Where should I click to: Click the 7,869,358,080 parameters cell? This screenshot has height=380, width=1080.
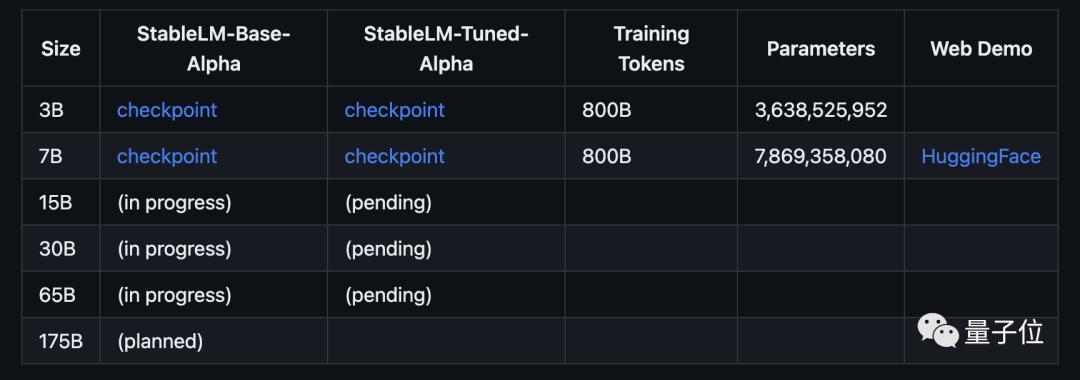[x=821, y=156]
